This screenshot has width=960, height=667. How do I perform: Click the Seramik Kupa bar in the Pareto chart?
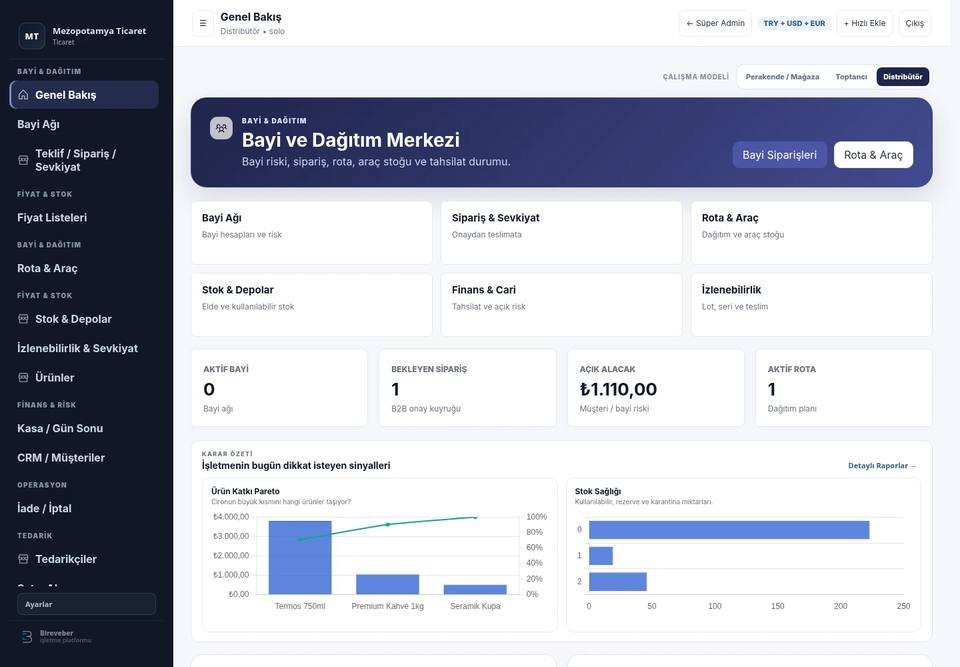(x=475, y=589)
